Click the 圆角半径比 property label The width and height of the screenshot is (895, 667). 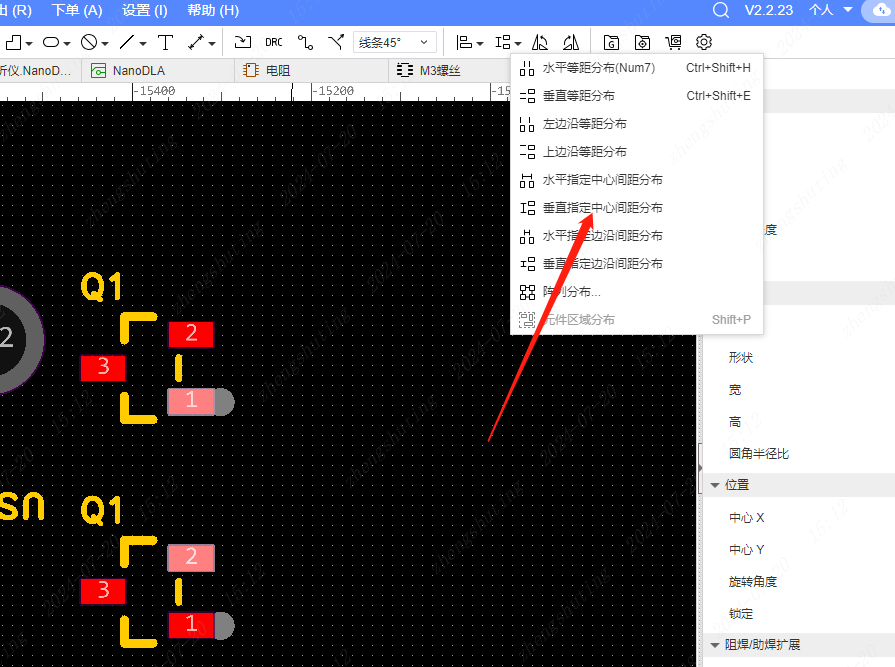point(759,454)
